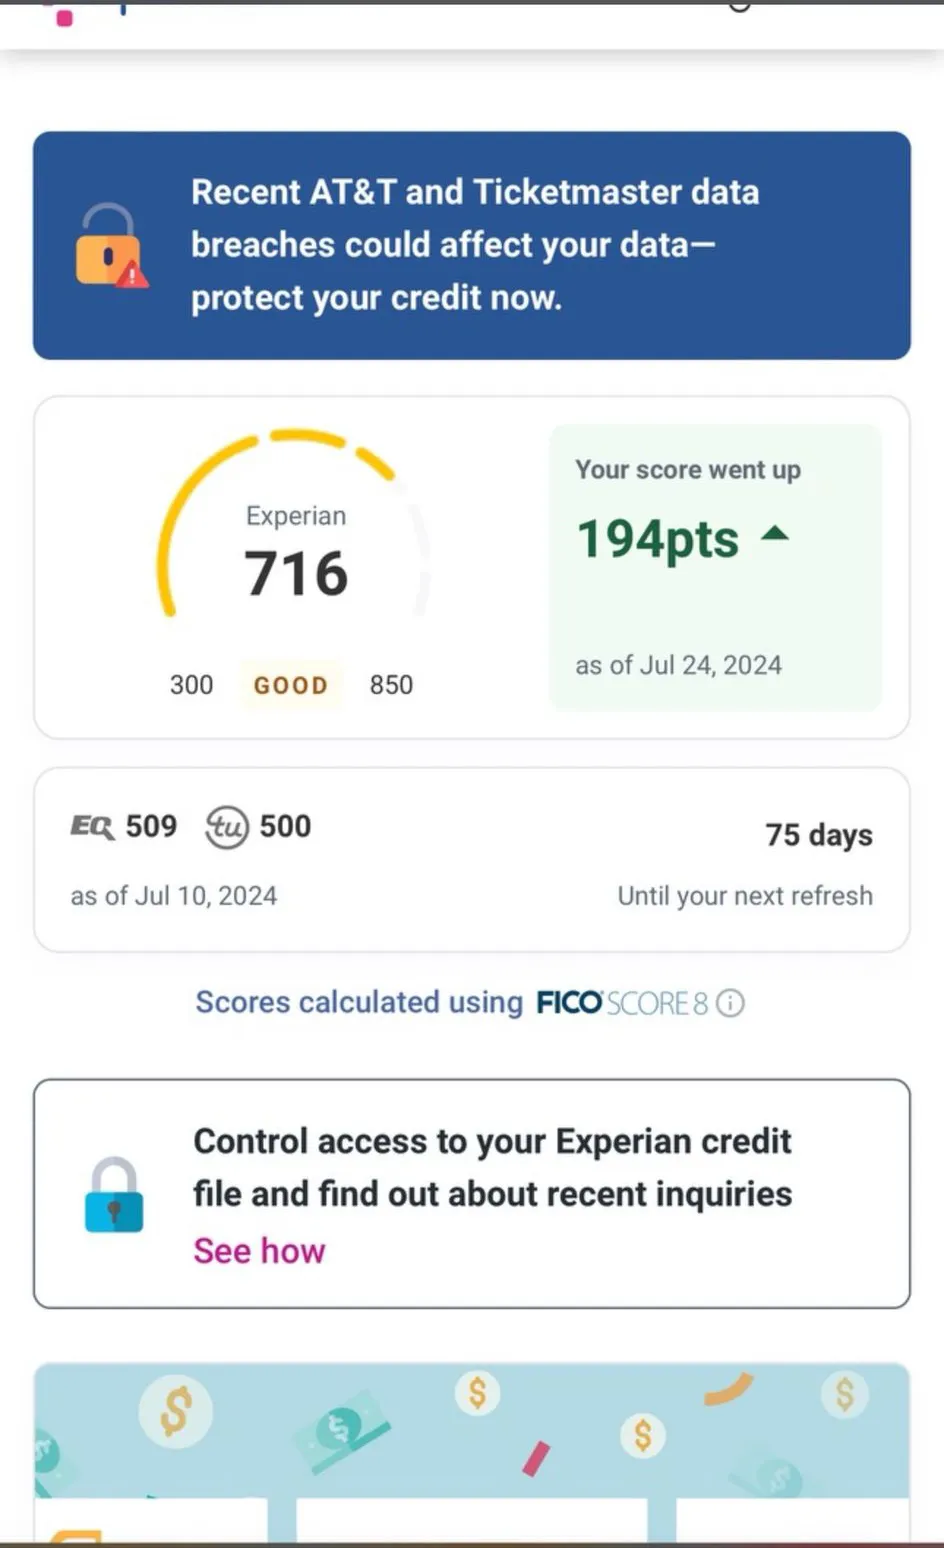Screen dimensions: 944x1548
Task: Tap the orange padlock warning icon
Action: coord(110,246)
